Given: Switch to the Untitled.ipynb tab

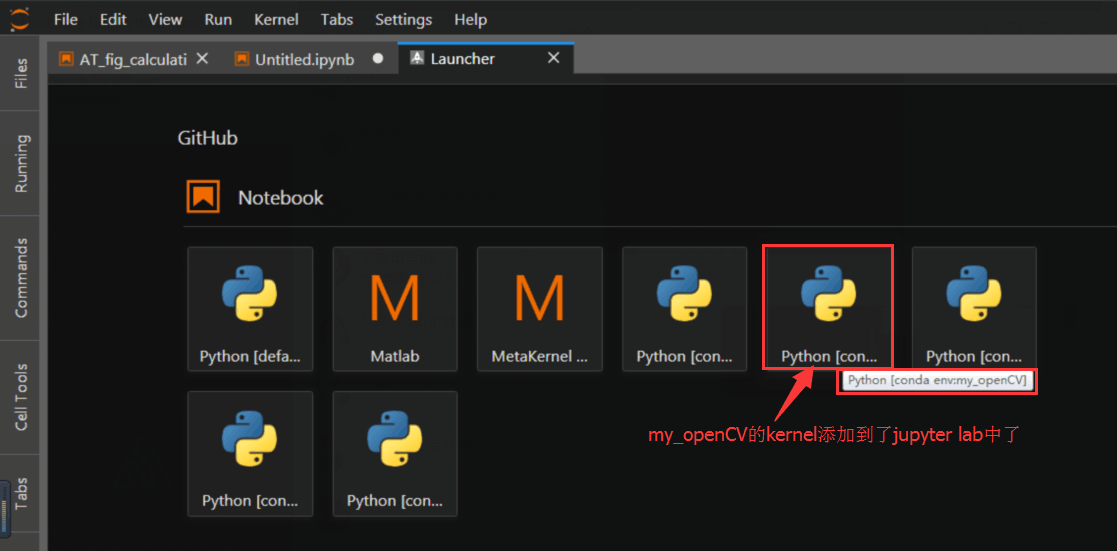Looking at the screenshot, I should 305,59.
